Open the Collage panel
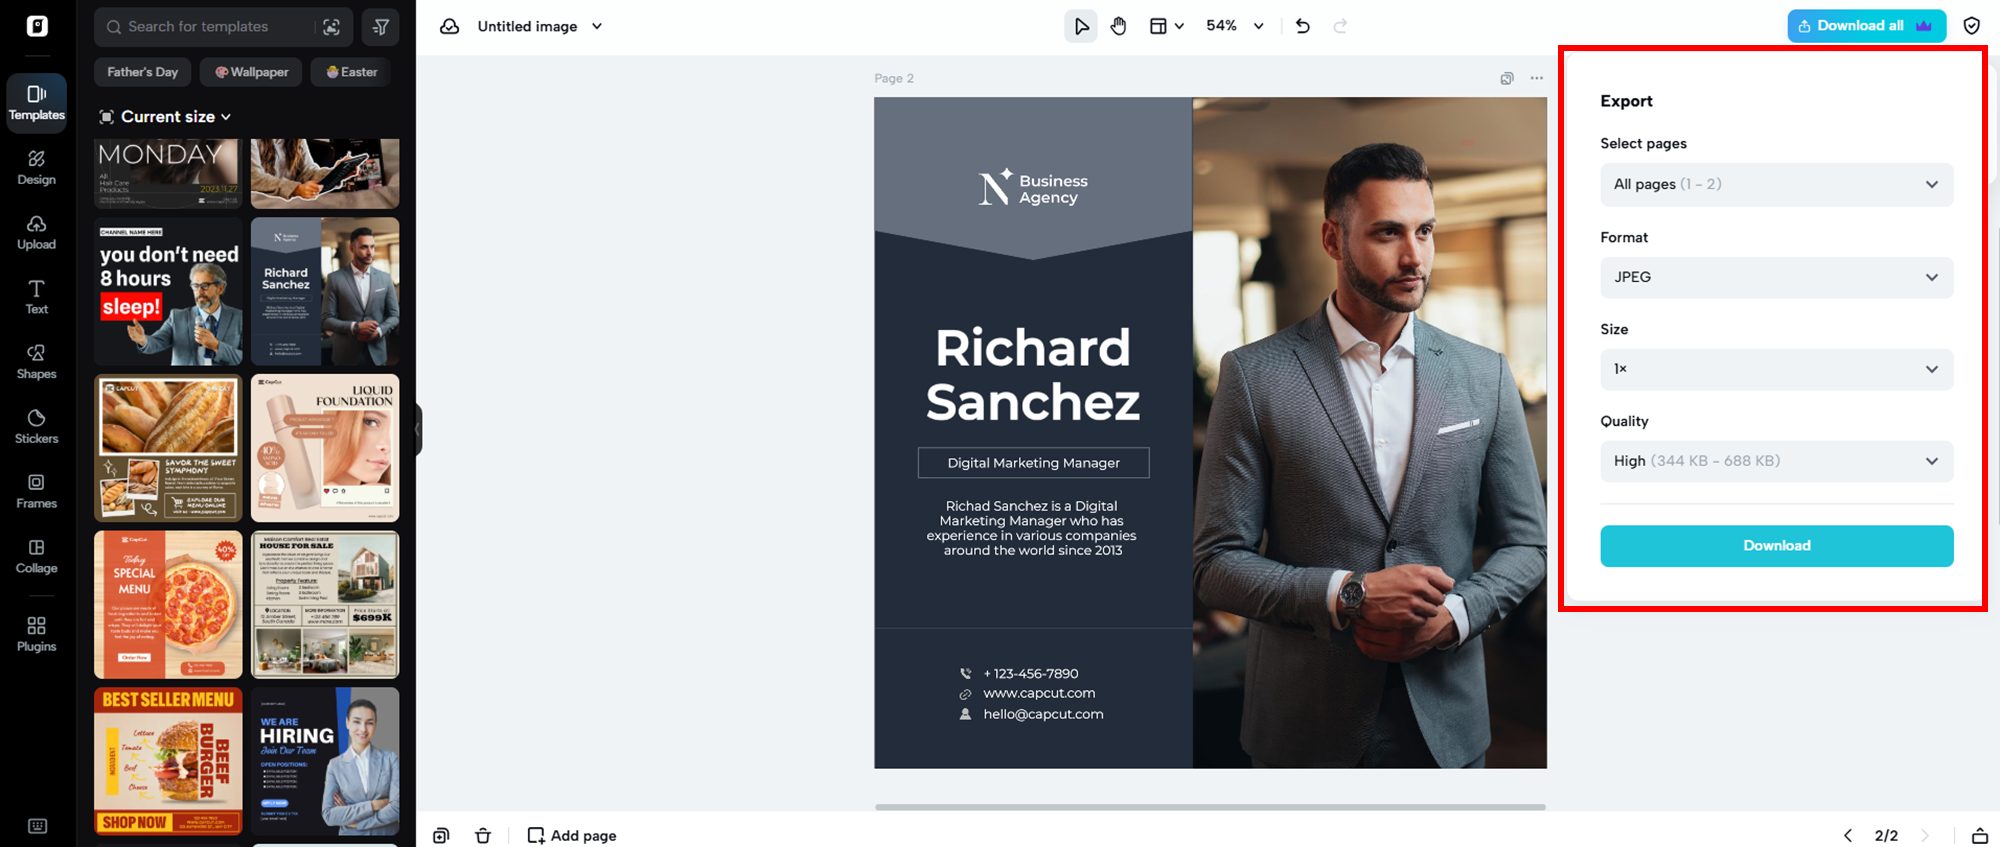Screen dimensions: 2000x847 37,556
